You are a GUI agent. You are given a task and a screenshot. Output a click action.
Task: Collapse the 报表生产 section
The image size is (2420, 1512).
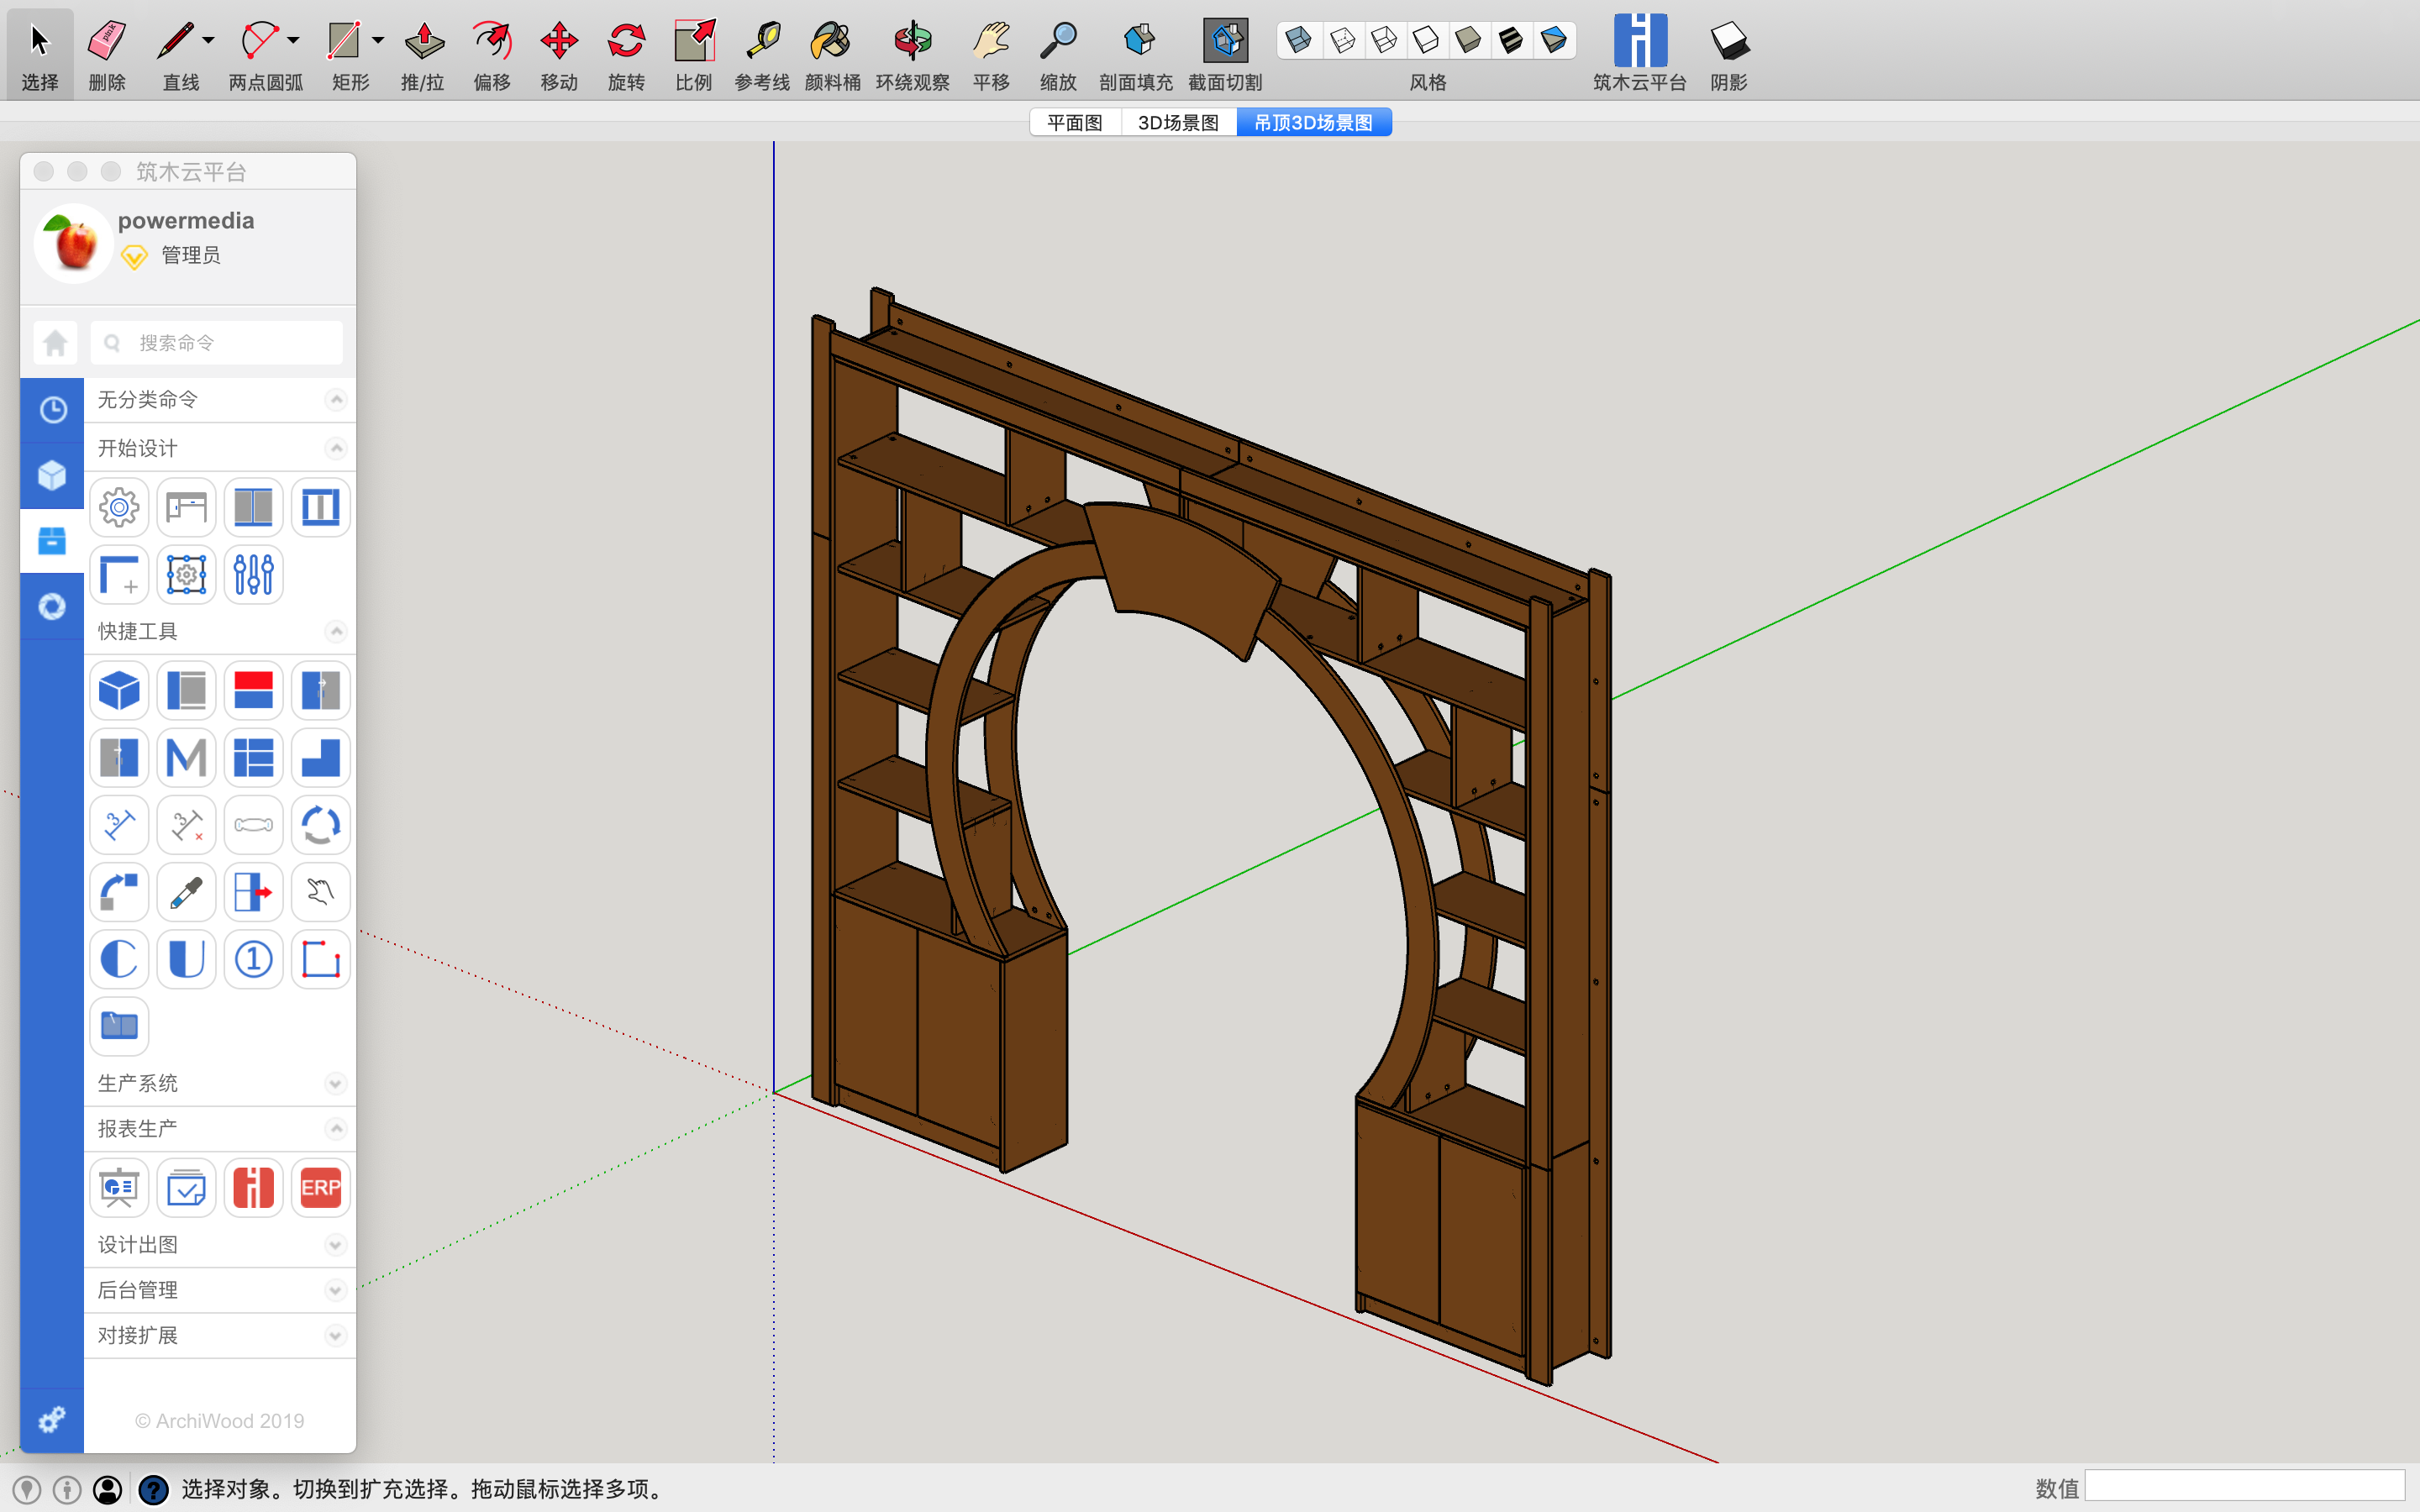point(336,1129)
